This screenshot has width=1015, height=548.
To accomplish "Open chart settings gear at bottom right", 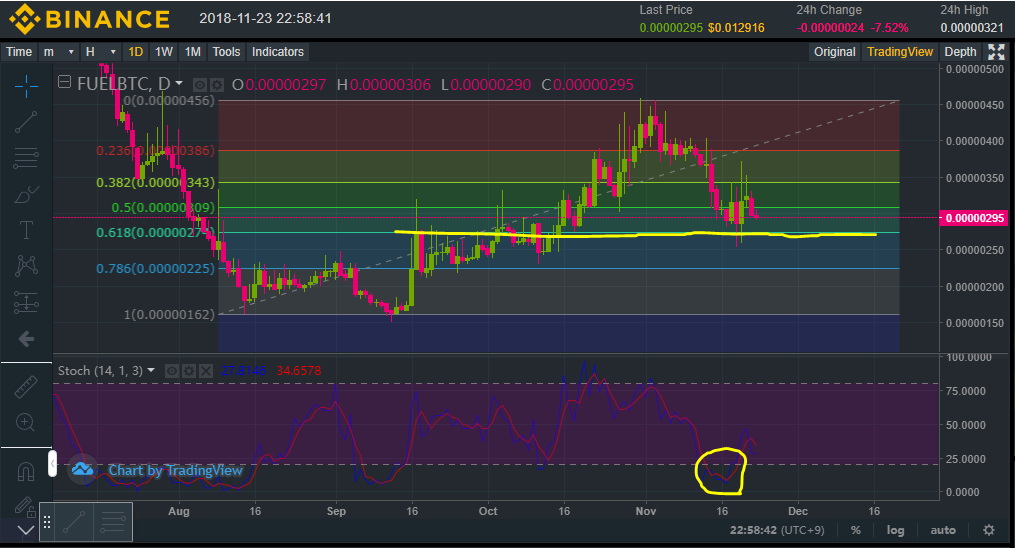I will point(988,530).
